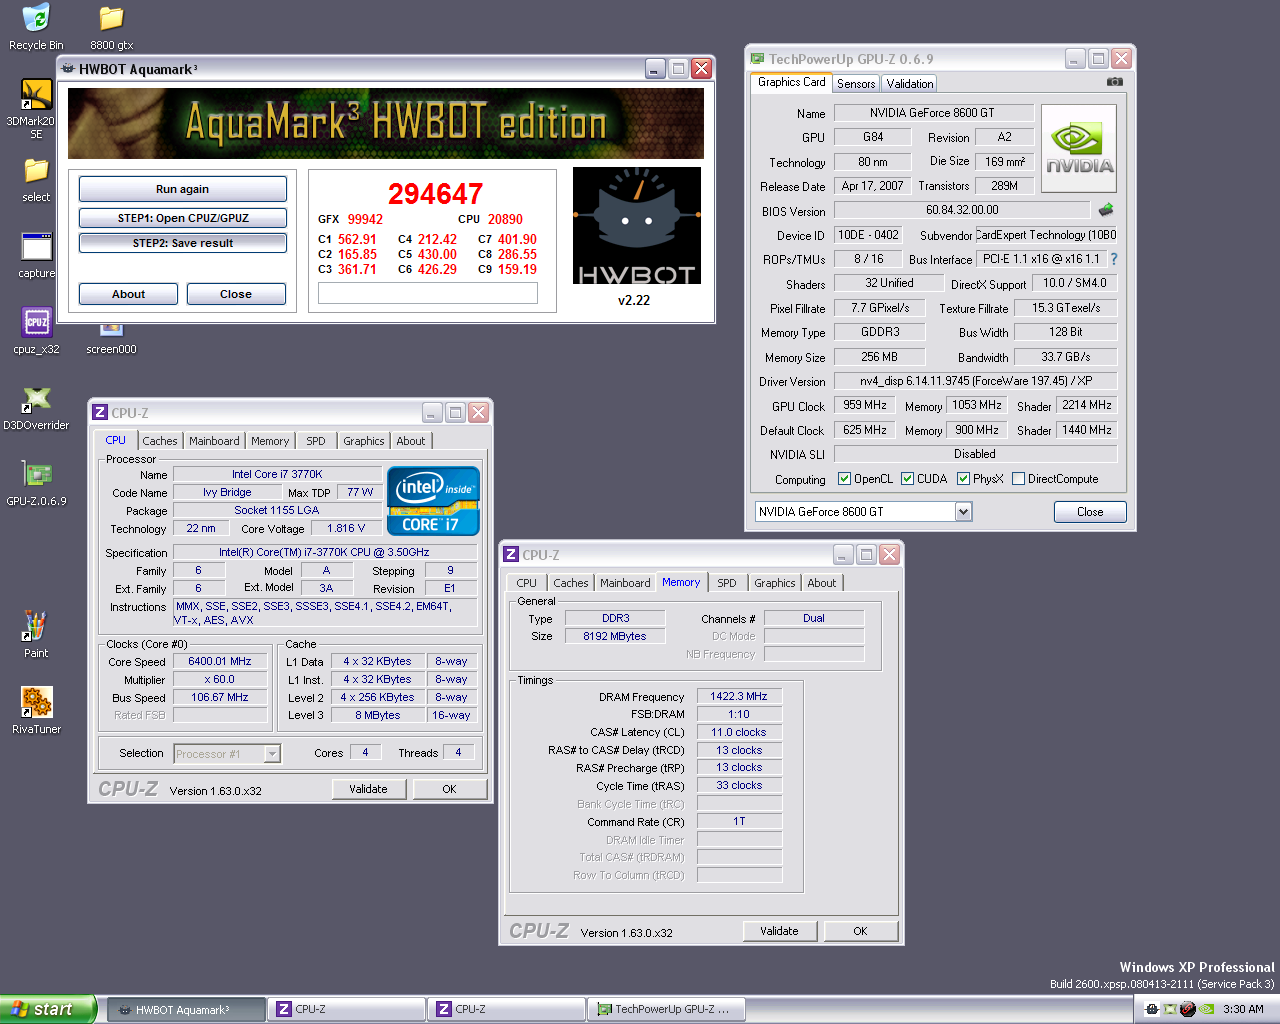Open SPD tab in CPU-Z Memory window
This screenshot has width=1280, height=1024.
tap(727, 583)
